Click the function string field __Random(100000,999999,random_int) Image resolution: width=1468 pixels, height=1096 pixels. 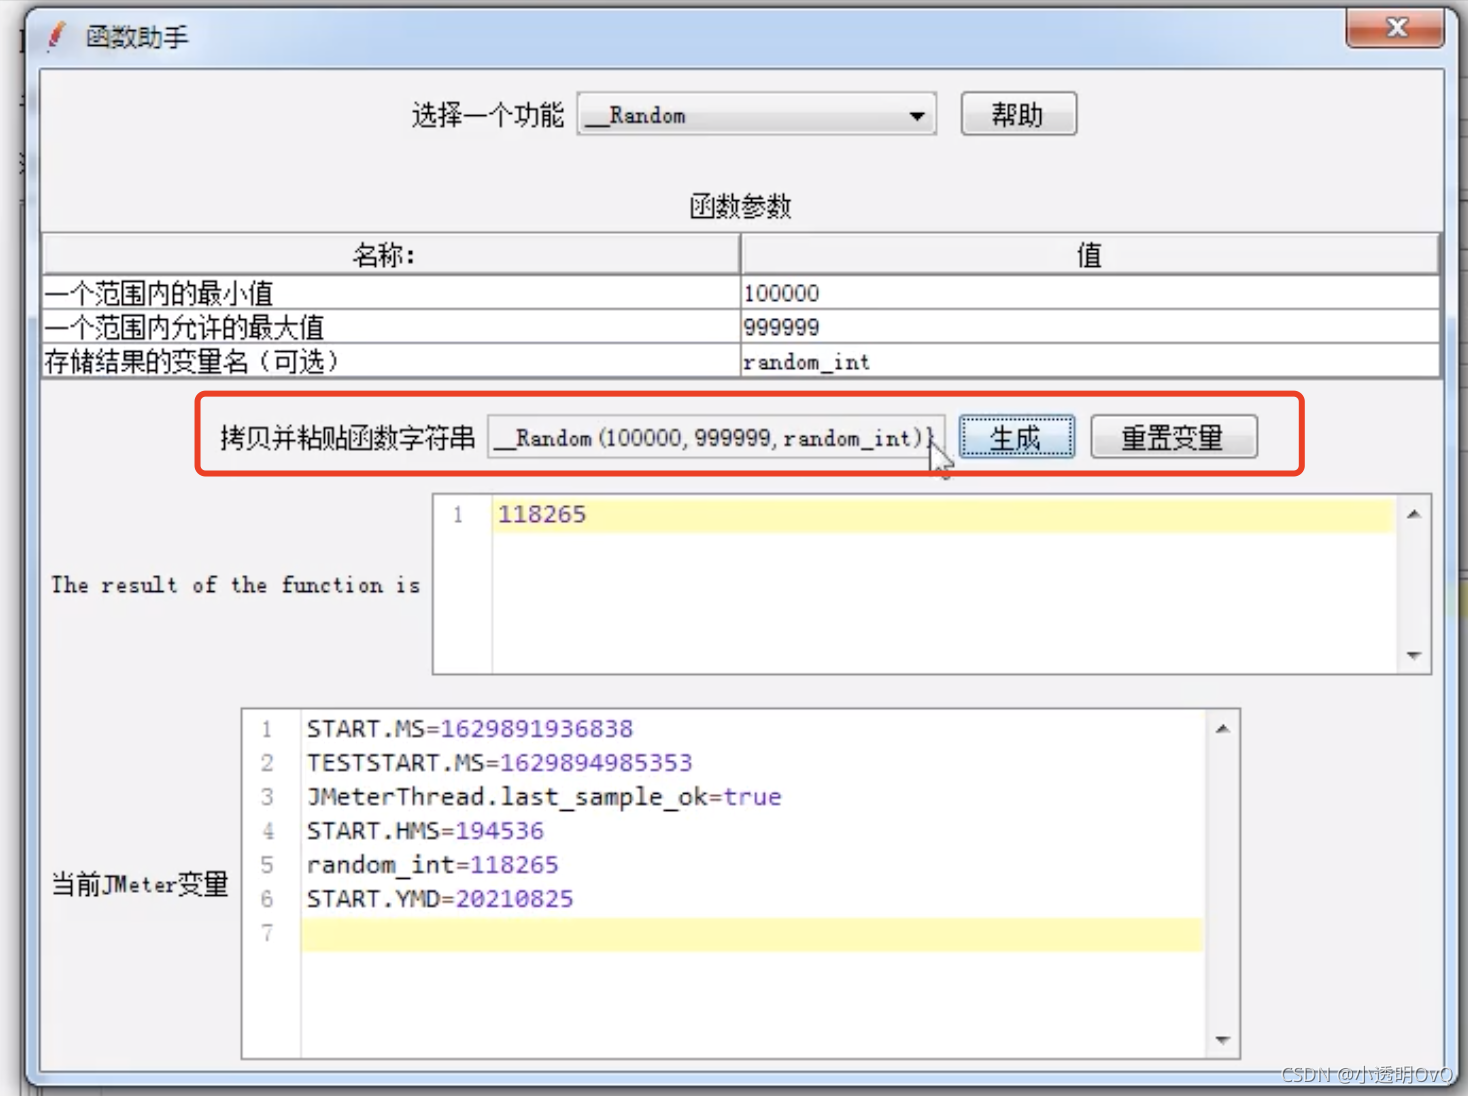point(716,437)
